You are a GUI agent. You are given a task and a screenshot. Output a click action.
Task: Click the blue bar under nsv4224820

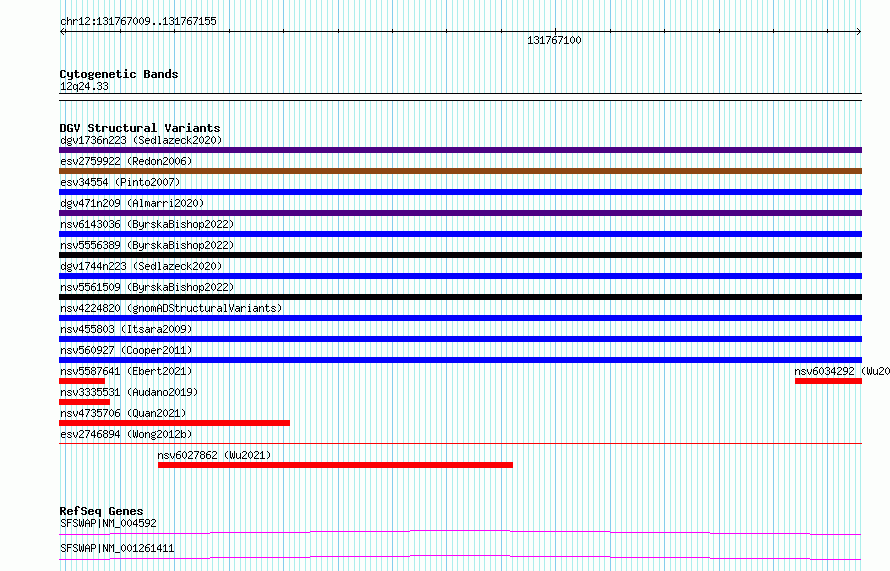[460, 318]
